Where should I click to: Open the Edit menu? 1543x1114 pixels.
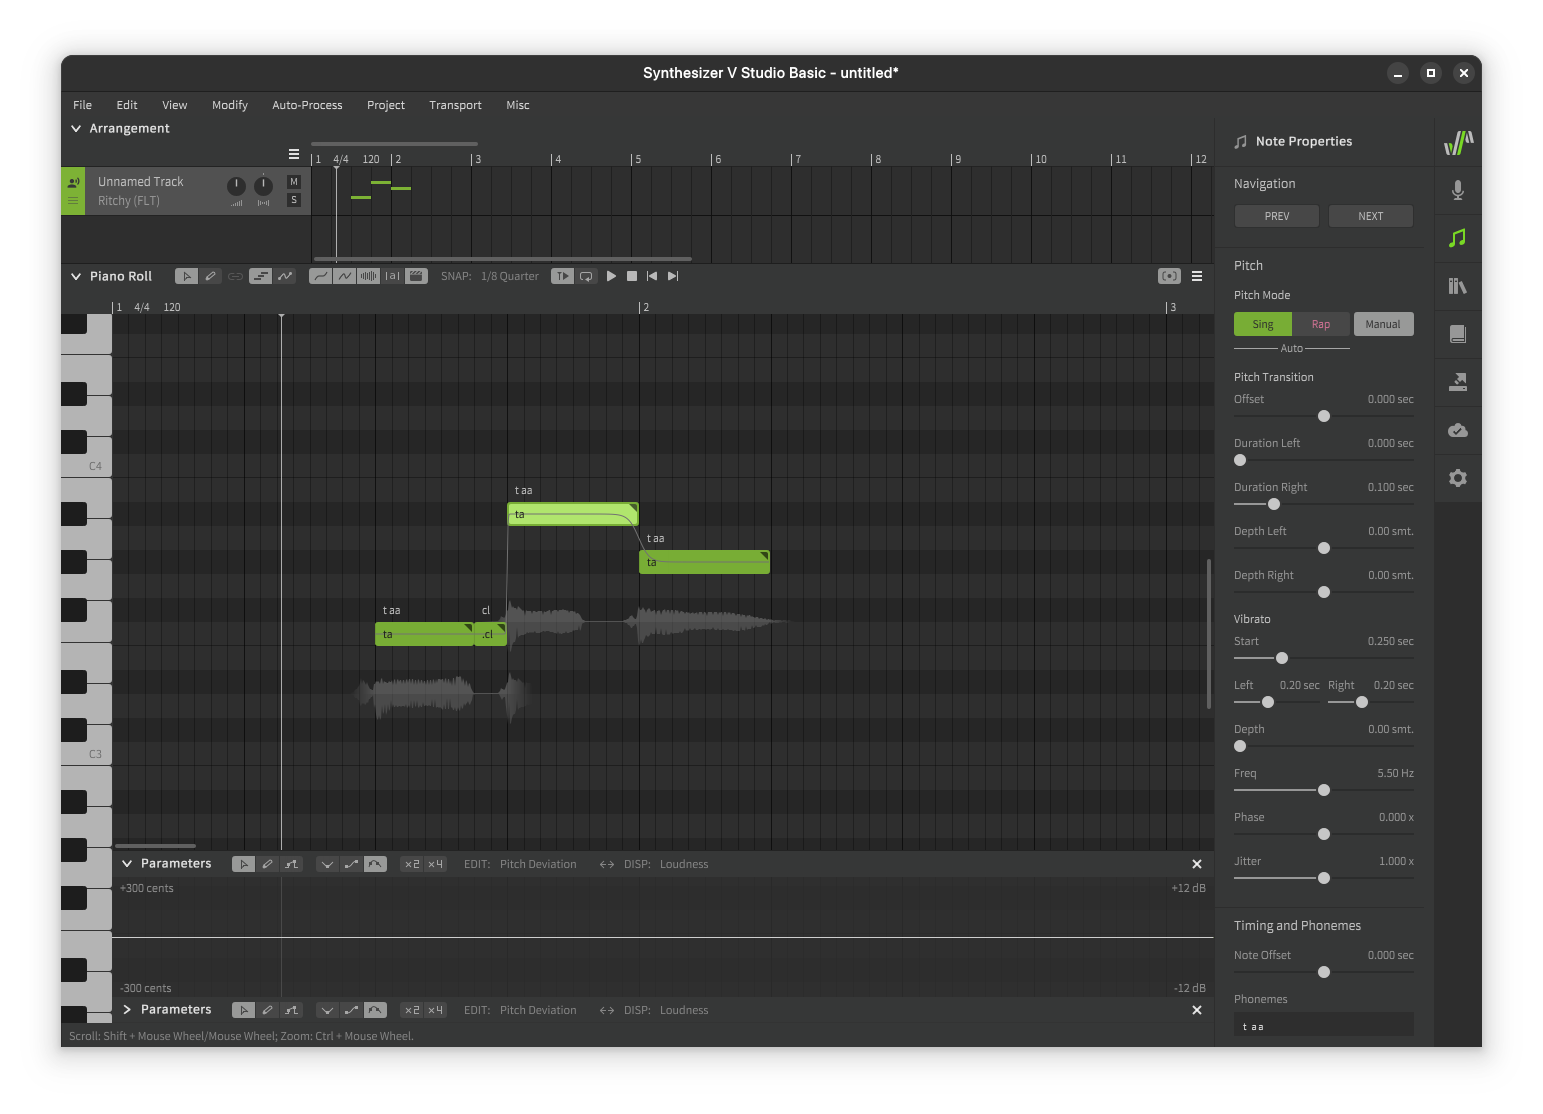(x=127, y=105)
